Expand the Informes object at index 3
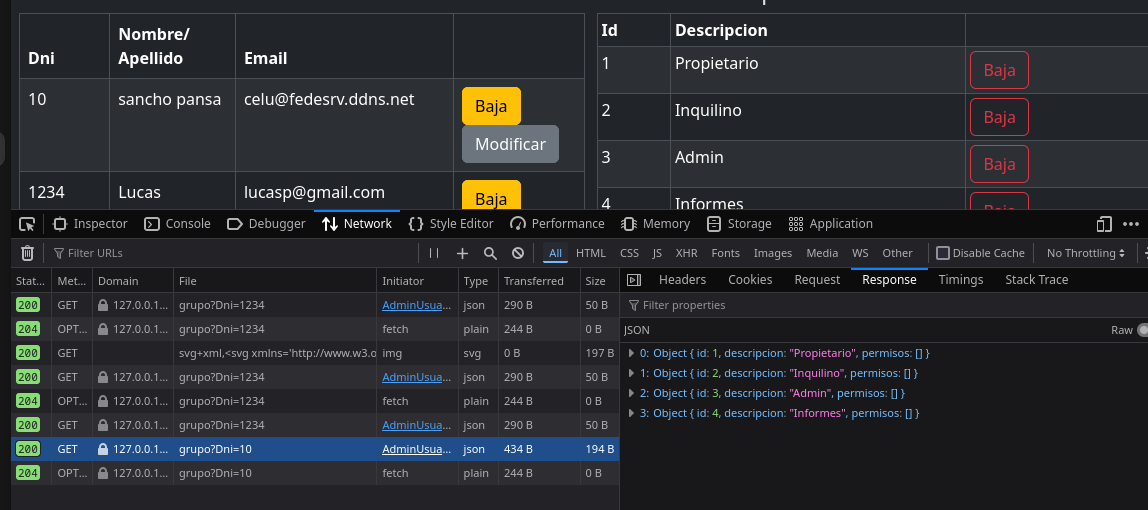This screenshot has height=510, width=1148. 631,413
